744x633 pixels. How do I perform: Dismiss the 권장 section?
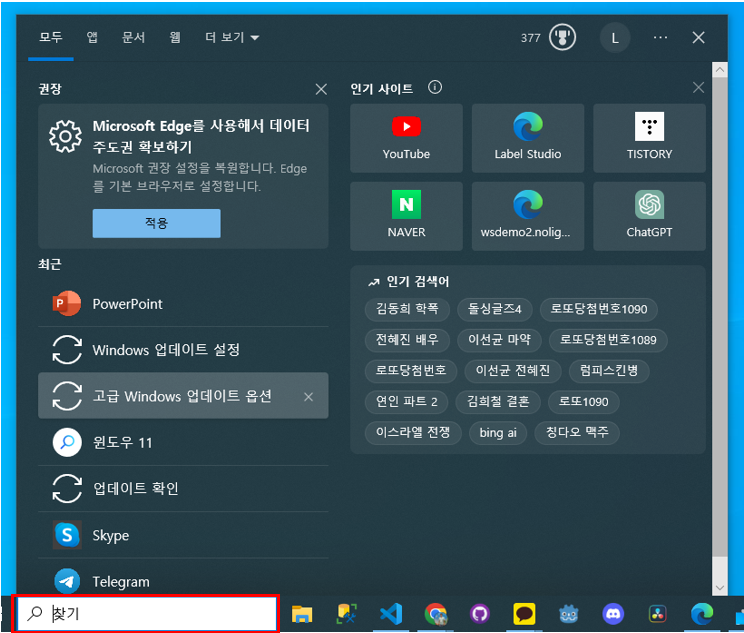pos(321,89)
